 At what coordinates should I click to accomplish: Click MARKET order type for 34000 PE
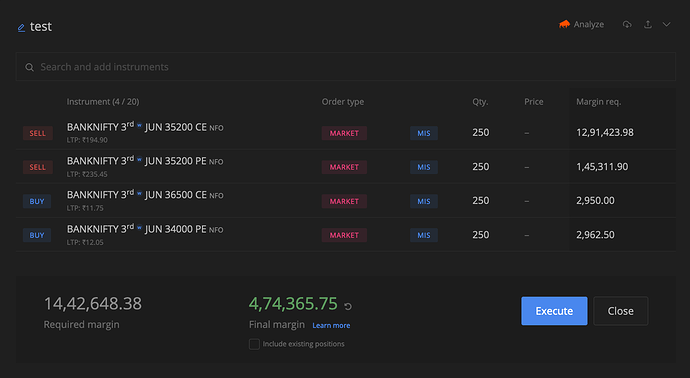pos(344,235)
